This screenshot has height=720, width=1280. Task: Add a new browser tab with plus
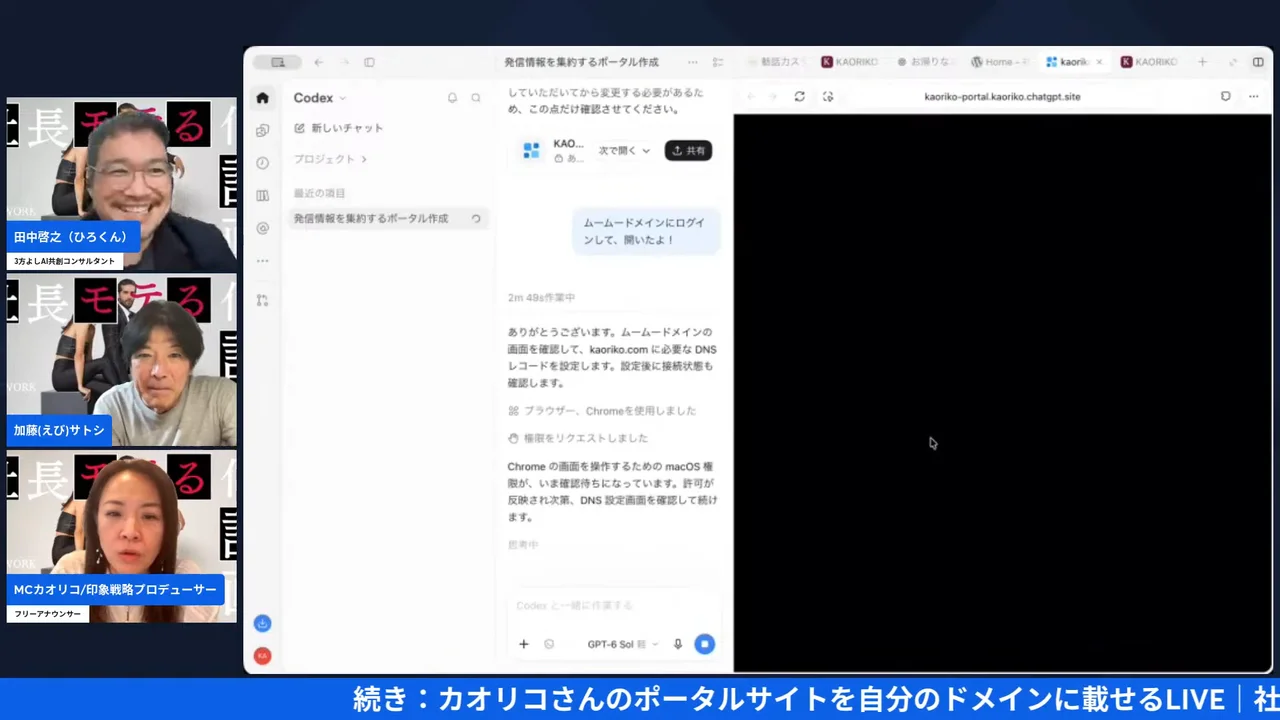point(1202,62)
